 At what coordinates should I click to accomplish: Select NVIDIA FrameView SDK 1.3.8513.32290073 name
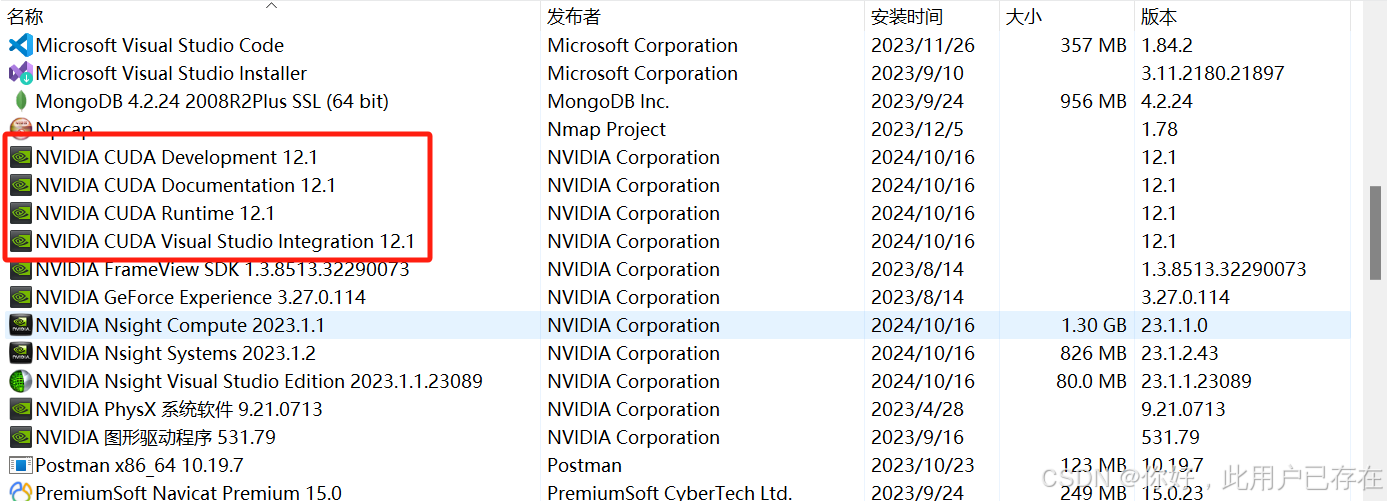point(222,269)
